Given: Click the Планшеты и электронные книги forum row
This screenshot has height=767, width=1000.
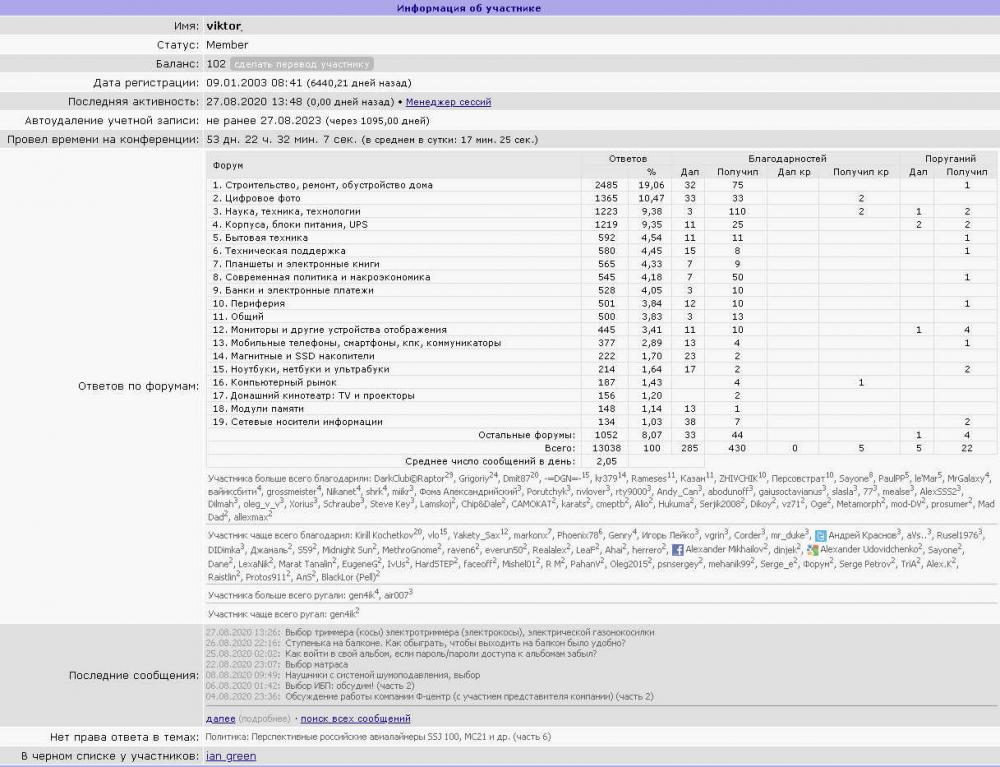Looking at the screenshot, I should click(600, 264).
